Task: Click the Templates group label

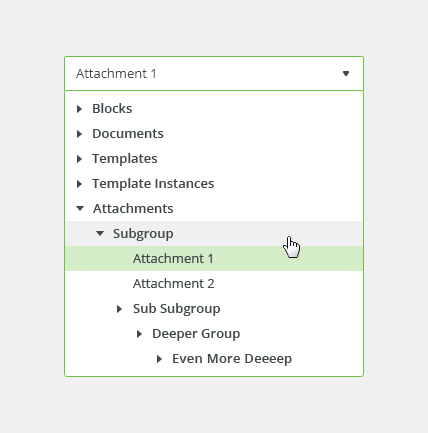Action: (125, 159)
